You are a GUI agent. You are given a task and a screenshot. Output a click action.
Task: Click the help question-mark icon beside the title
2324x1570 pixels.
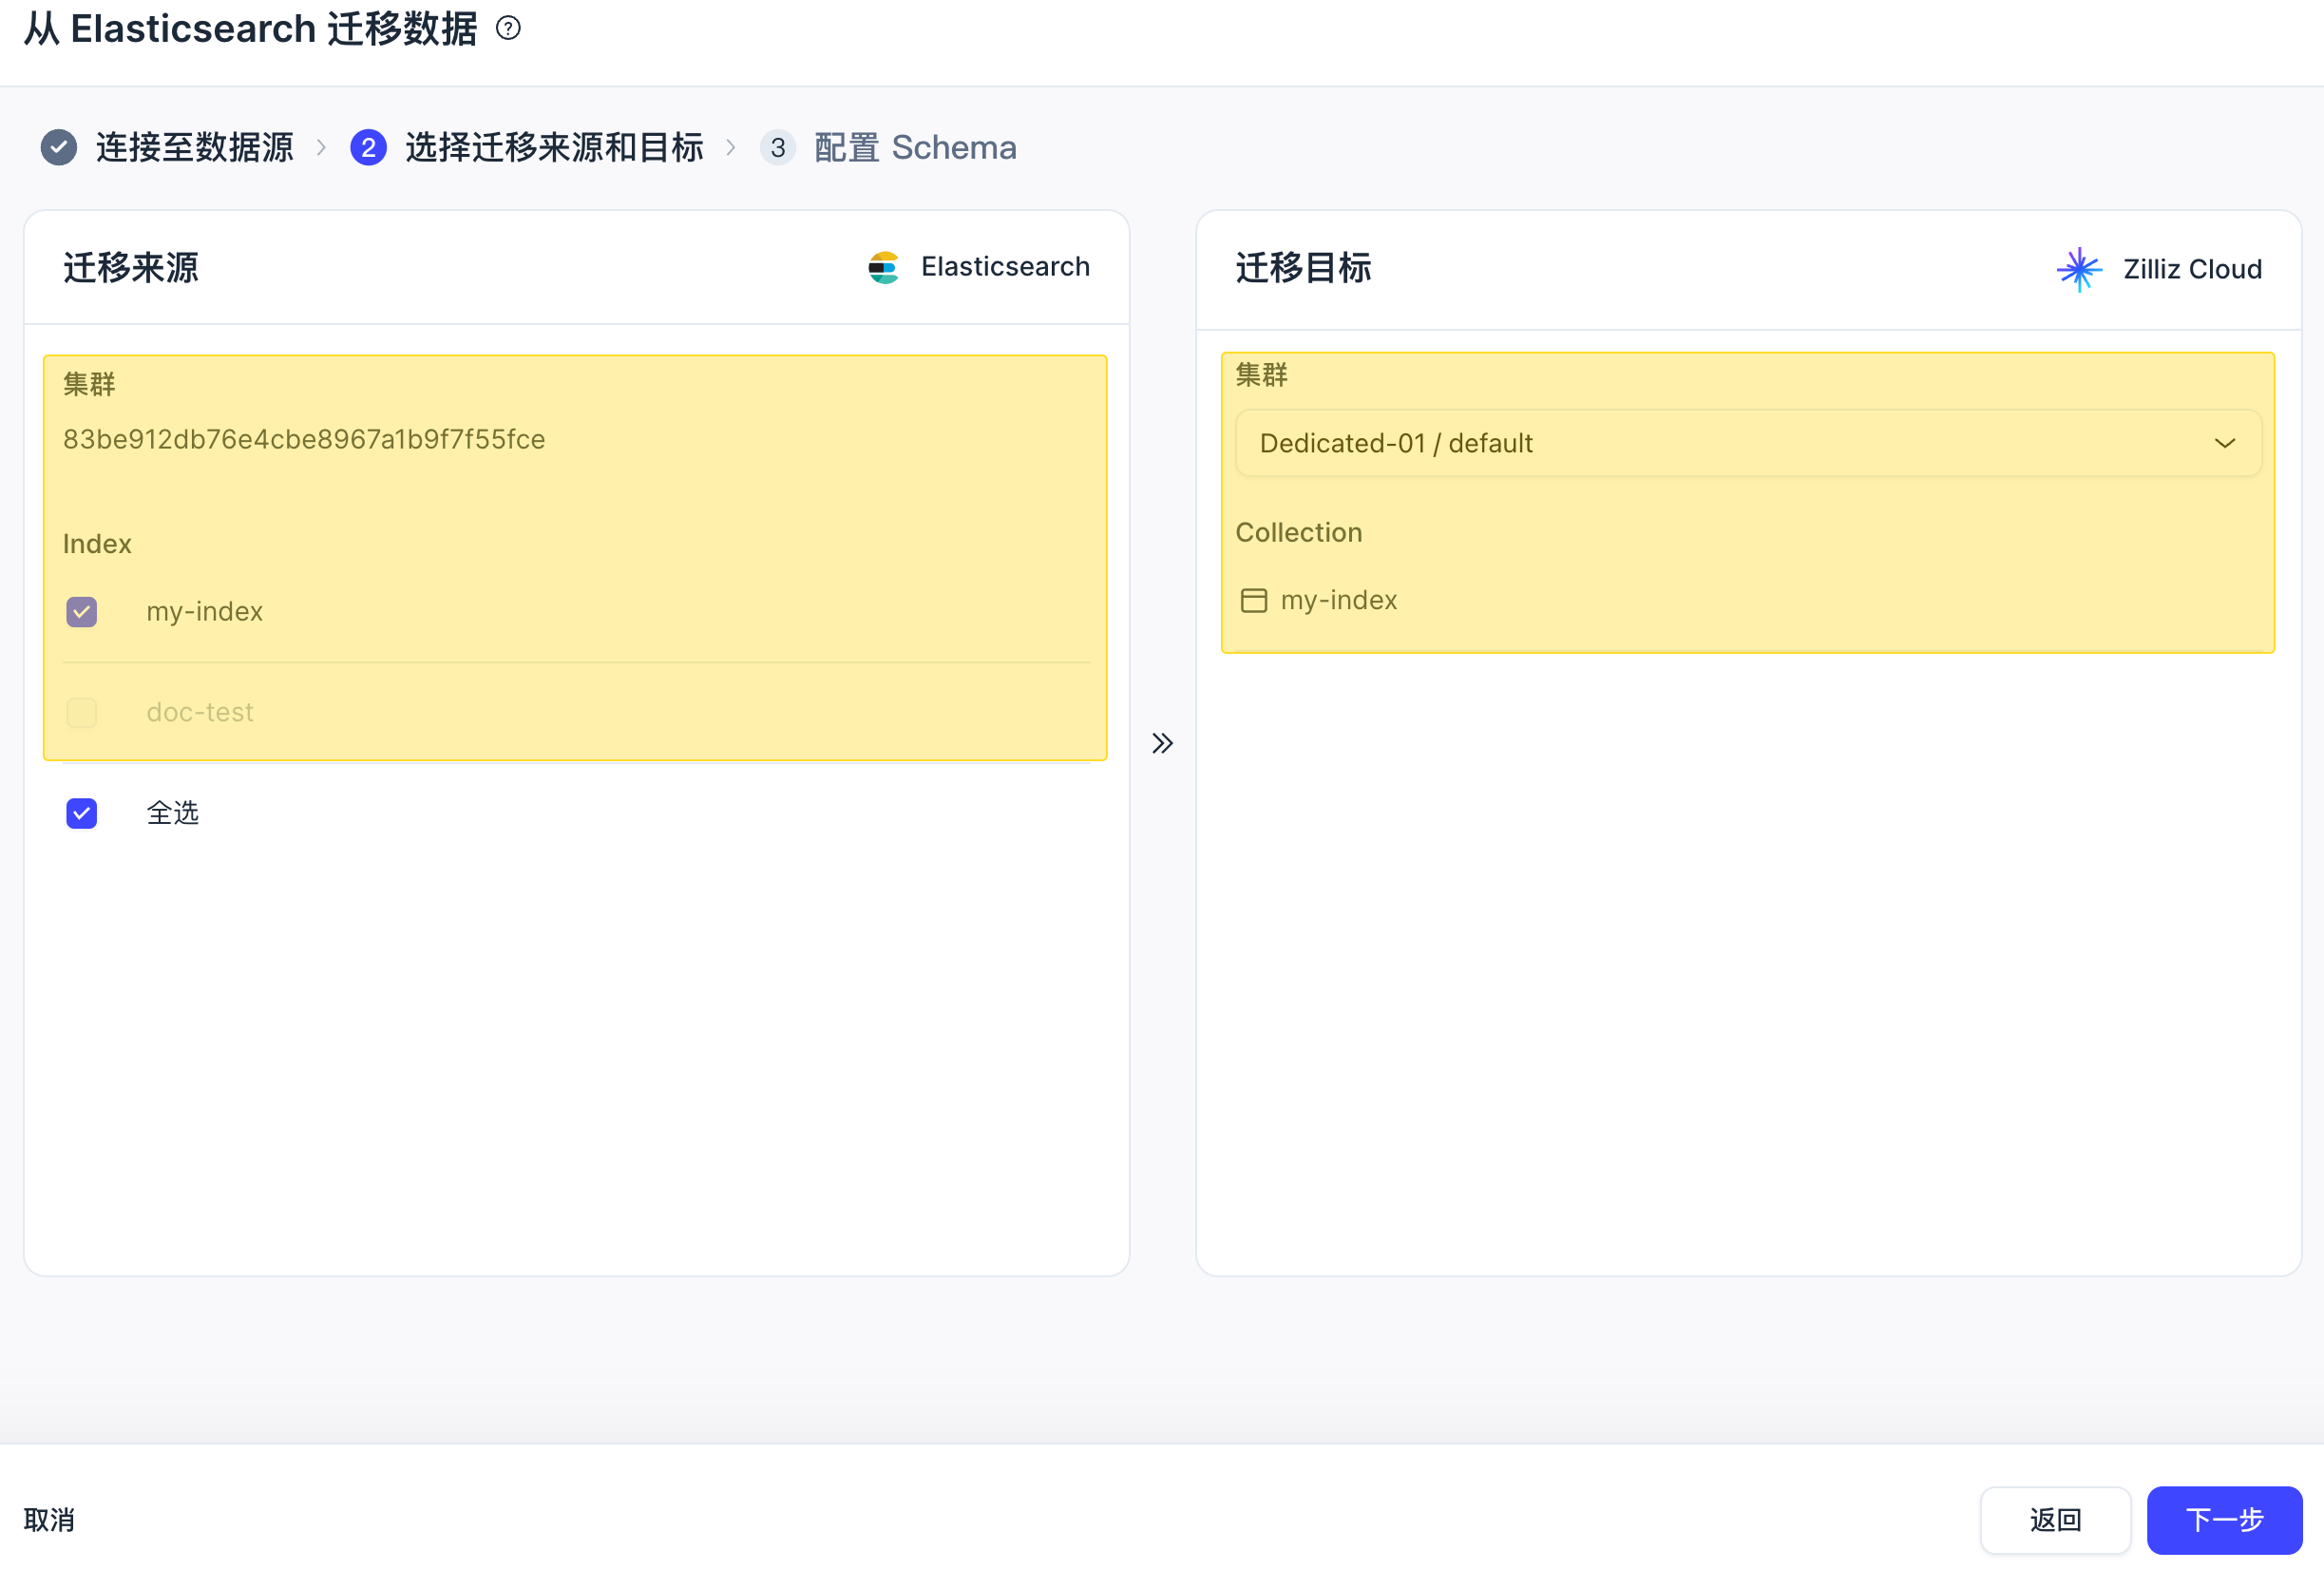coord(508,28)
